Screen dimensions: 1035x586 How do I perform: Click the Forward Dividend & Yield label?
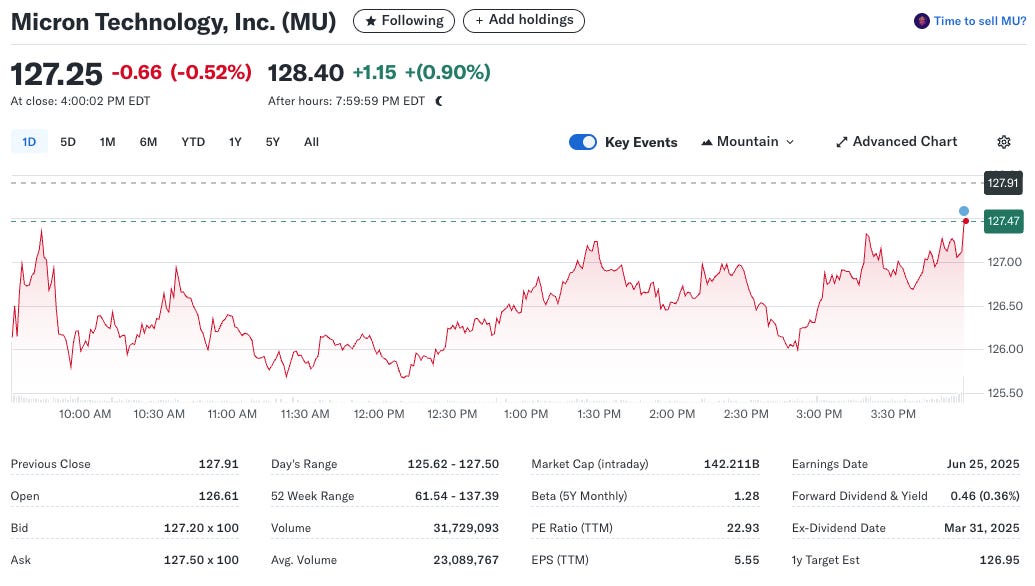coord(859,496)
